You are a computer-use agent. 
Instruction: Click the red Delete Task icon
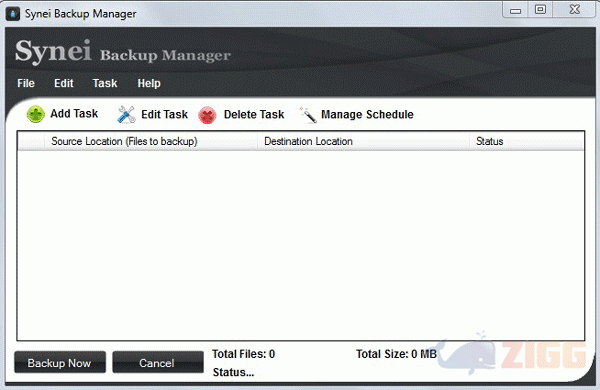[x=207, y=115]
